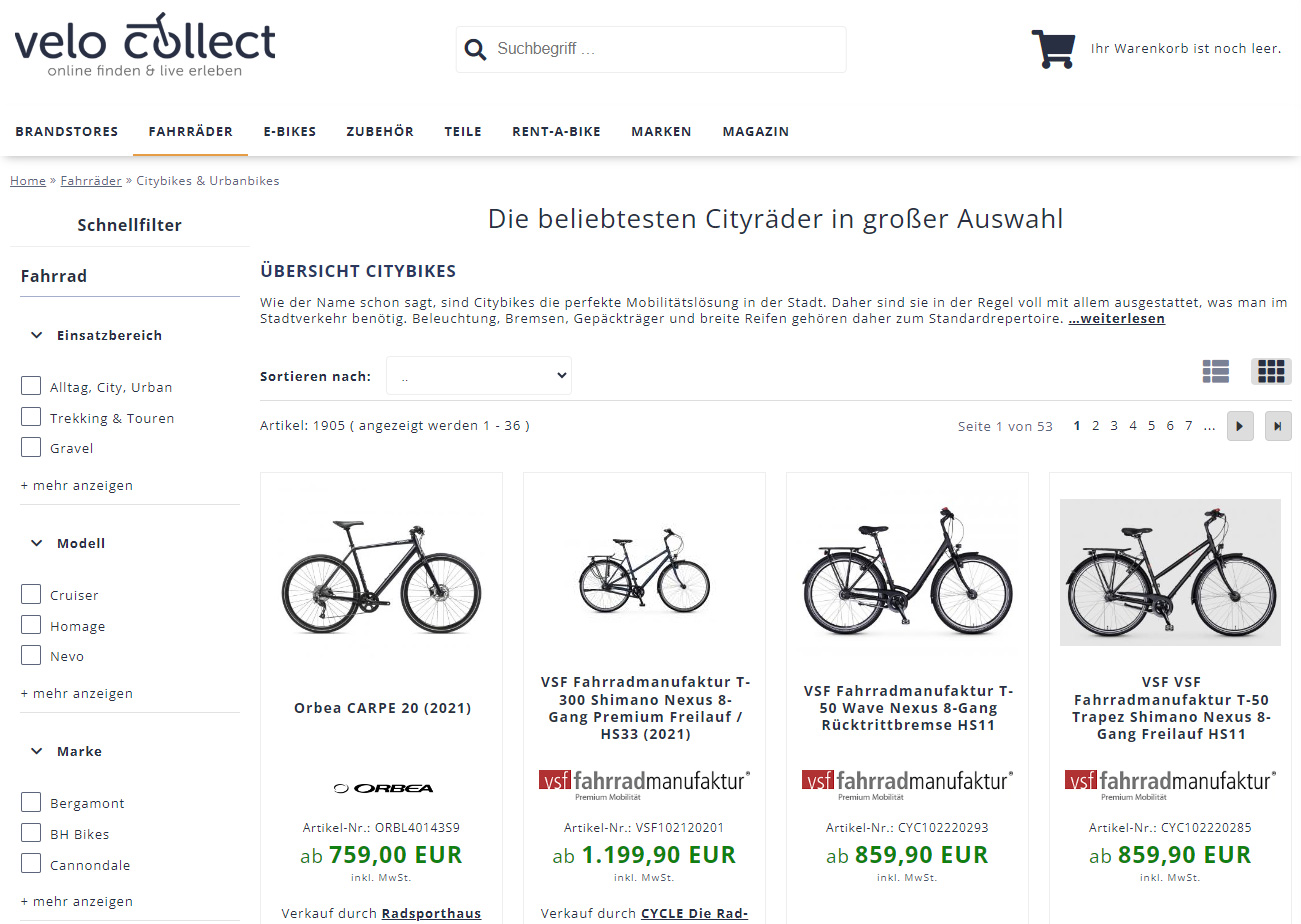The width and height of the screenshot is (1301, 924).
Task: Click the search magnifier icon
Action: 476,49
